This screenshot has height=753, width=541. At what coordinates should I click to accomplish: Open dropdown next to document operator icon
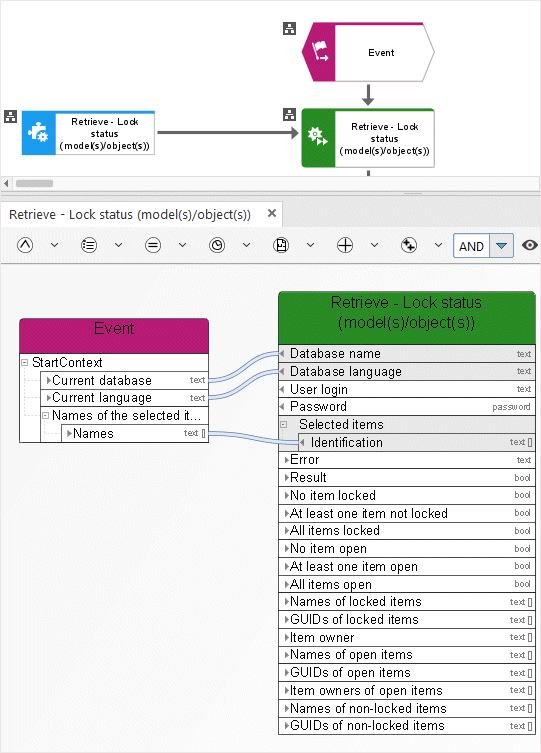310,245
